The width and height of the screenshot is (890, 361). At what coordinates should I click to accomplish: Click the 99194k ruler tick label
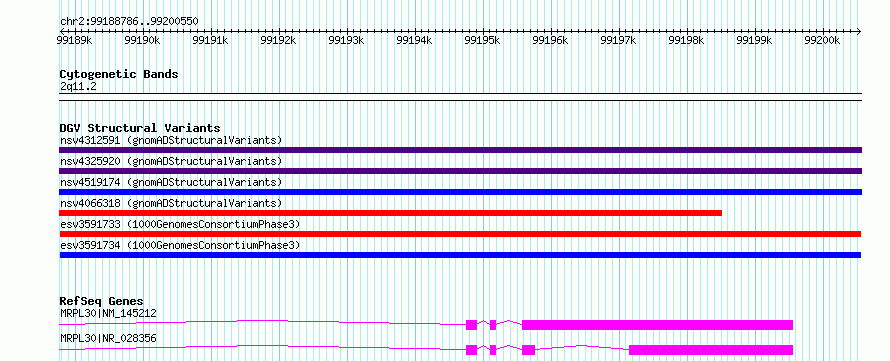coord(414,40)
